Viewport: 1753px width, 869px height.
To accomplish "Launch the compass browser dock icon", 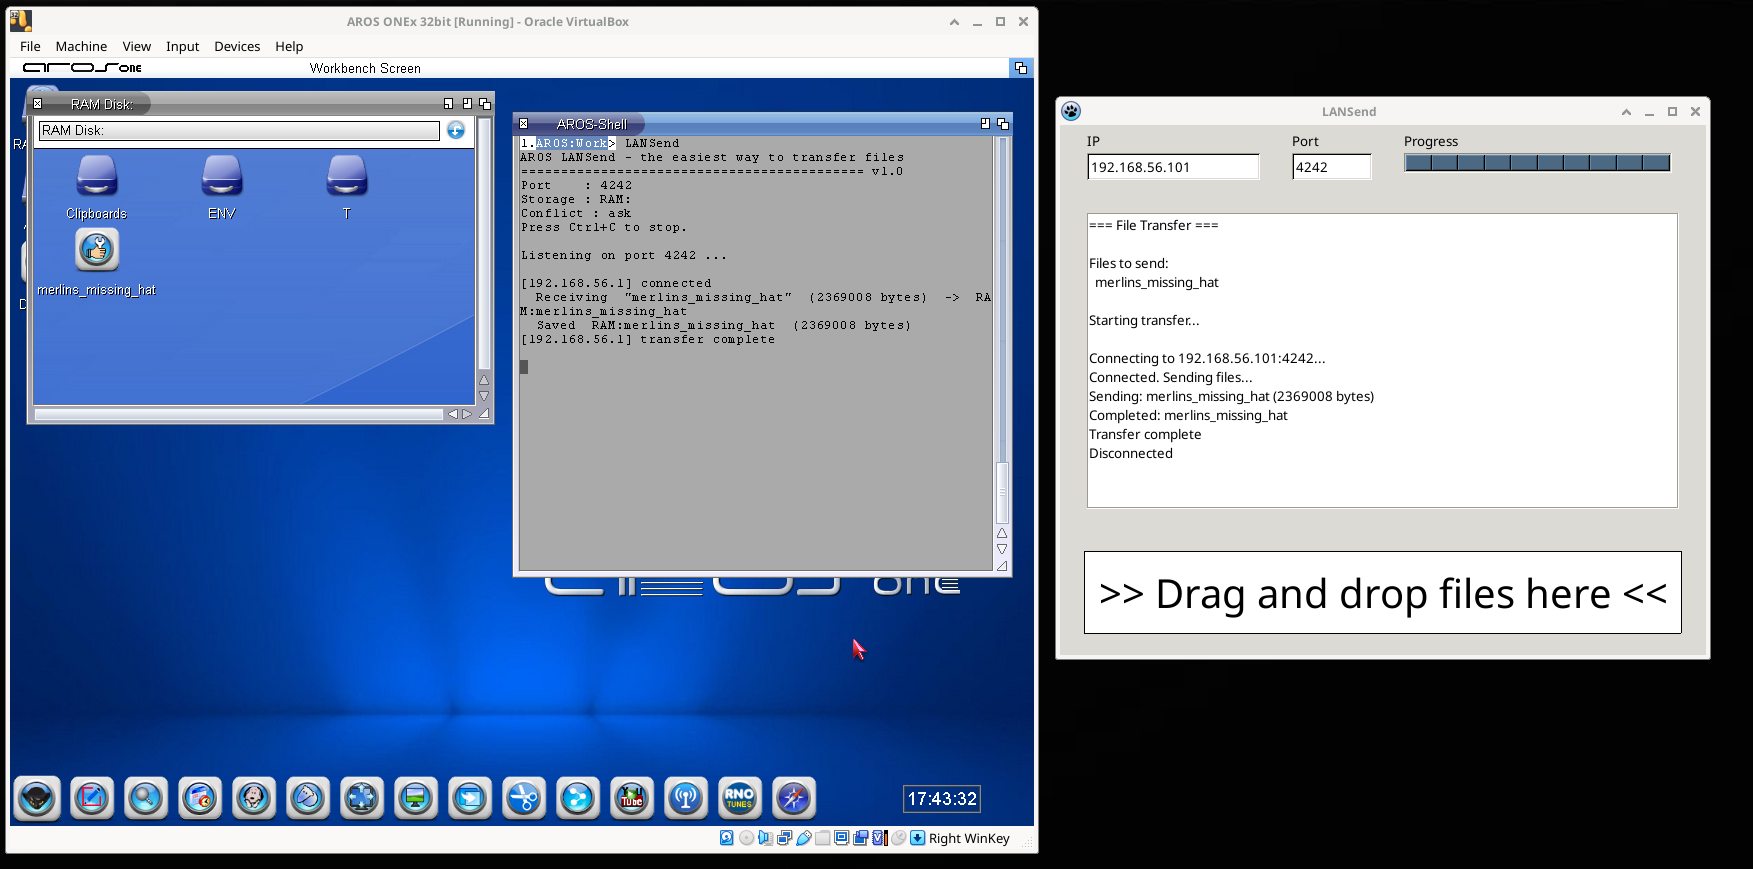I will pyautogui.click(x=794, y=798).
